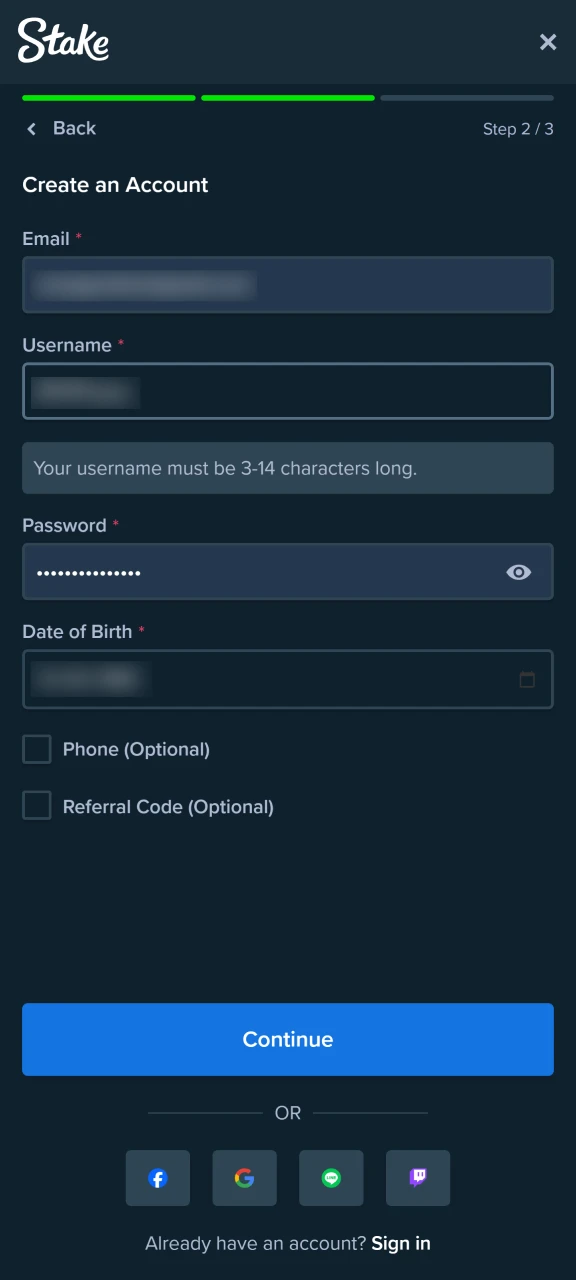Viewport: 576px width, 1280px height.
Task: Click the Stake logo
Action: [63, 41]
